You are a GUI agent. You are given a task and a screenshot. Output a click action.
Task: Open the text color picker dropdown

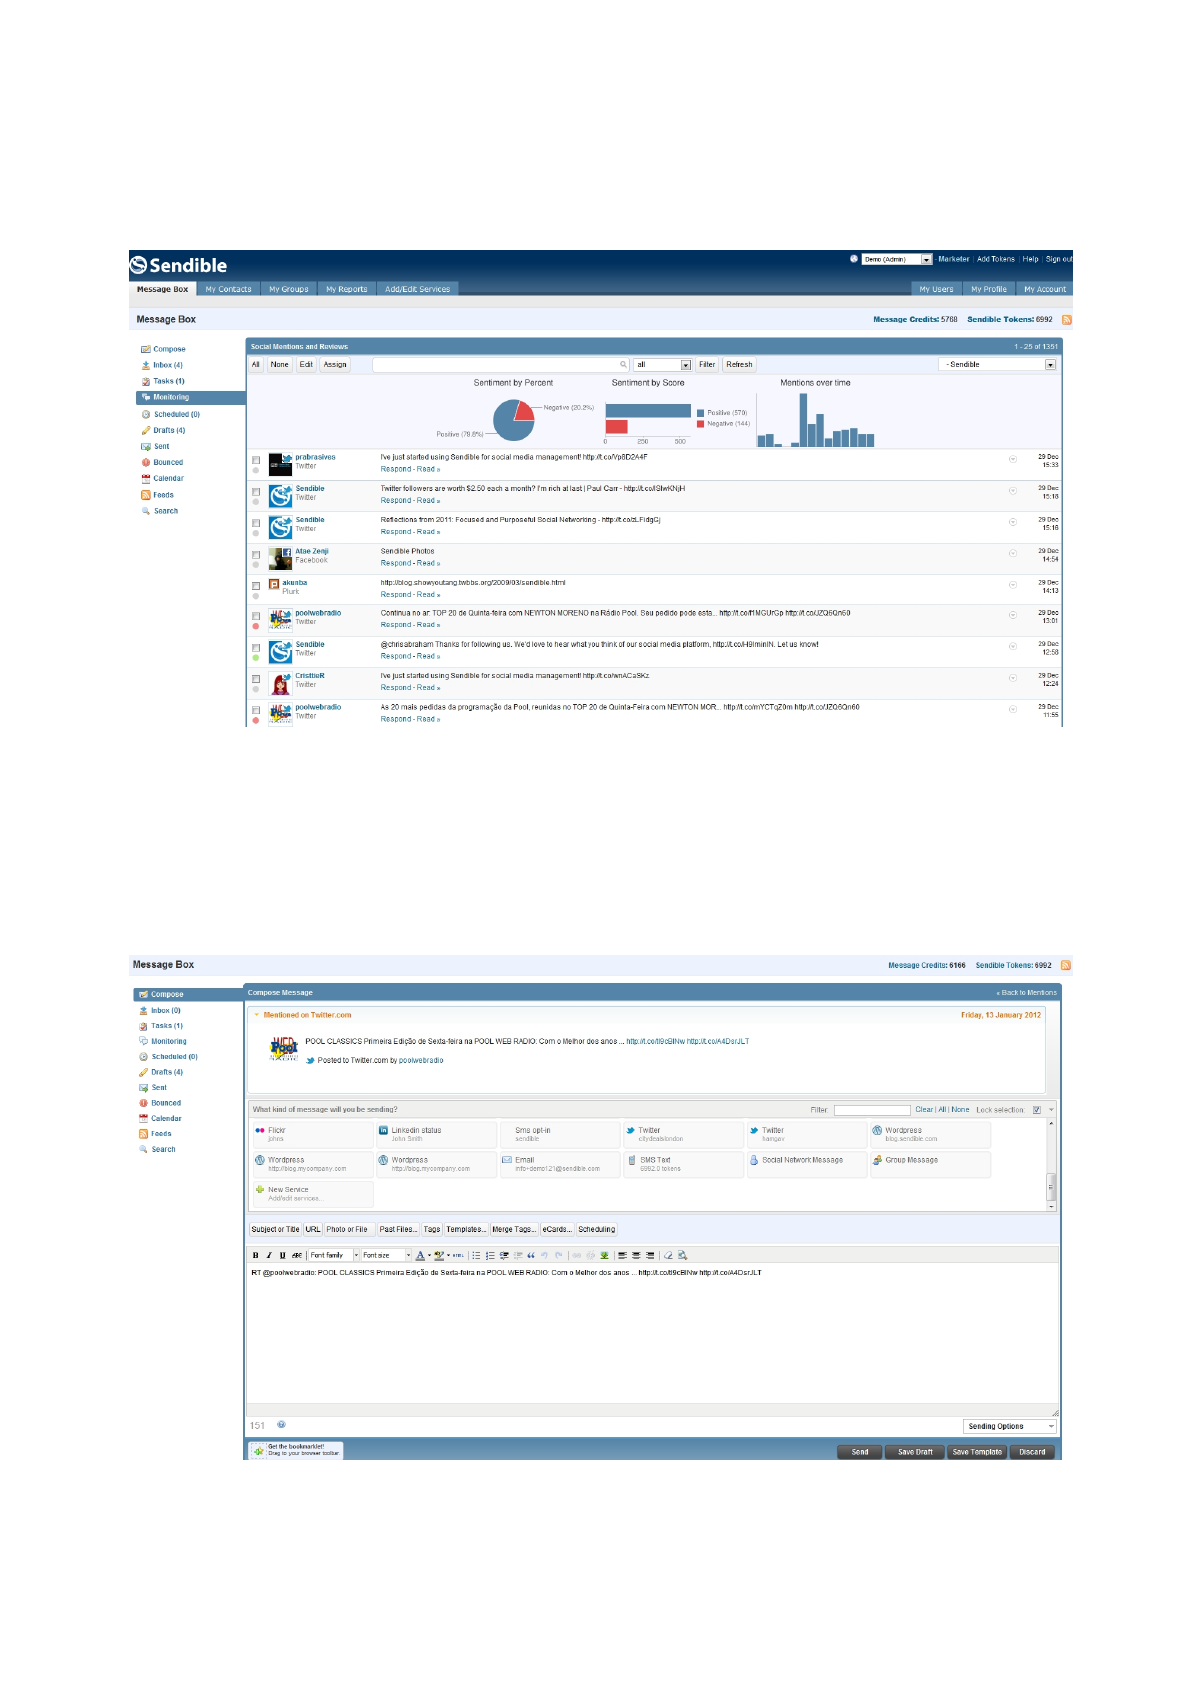coord(429,1255)
